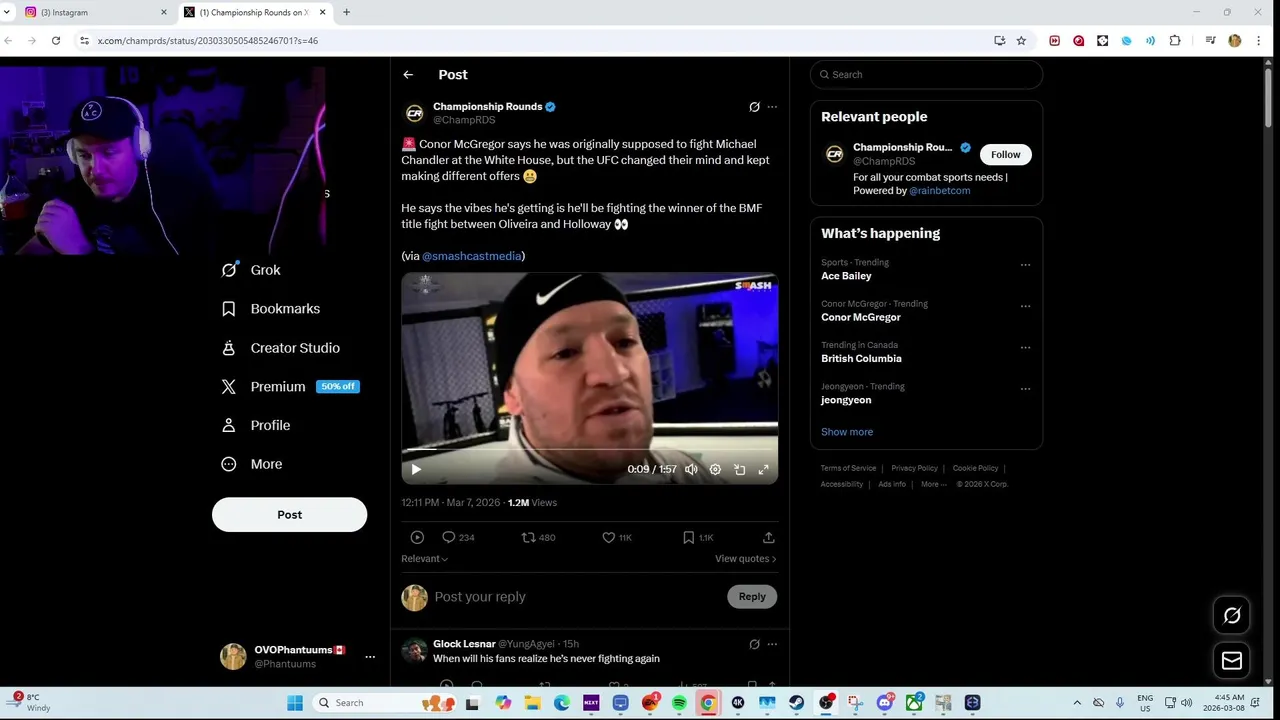Image resolution: width=1280 pixels, height=720 pixels.
Task: Open the More sidebar menu
Action: pyautogui.click(x=251, y=464)
